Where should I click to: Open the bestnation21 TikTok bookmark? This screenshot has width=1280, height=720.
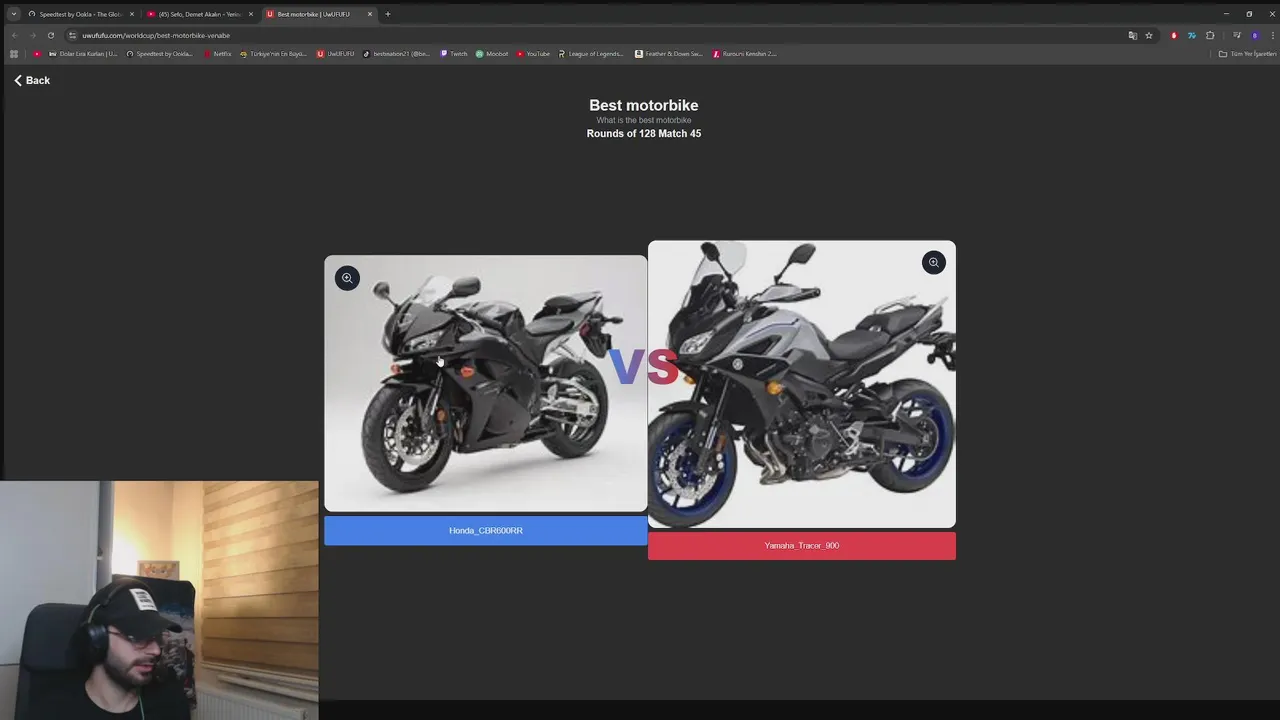[396, 54]
